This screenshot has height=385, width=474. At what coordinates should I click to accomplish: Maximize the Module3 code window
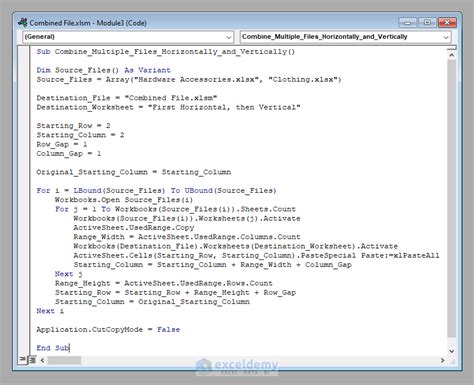(x=427, y=22)
